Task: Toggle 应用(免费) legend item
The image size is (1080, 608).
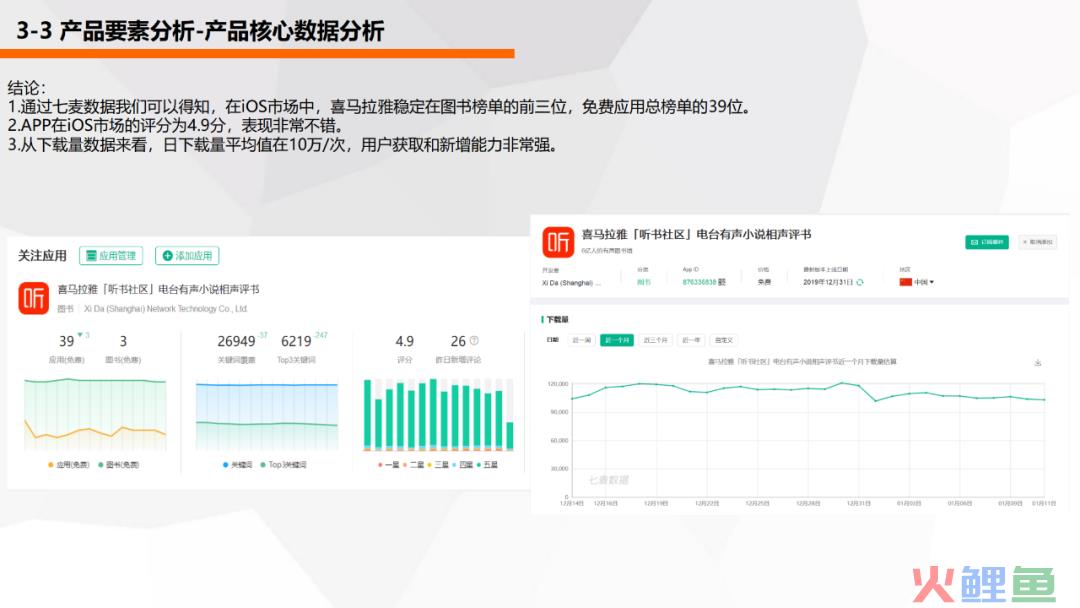Action: tap(69, 465)
